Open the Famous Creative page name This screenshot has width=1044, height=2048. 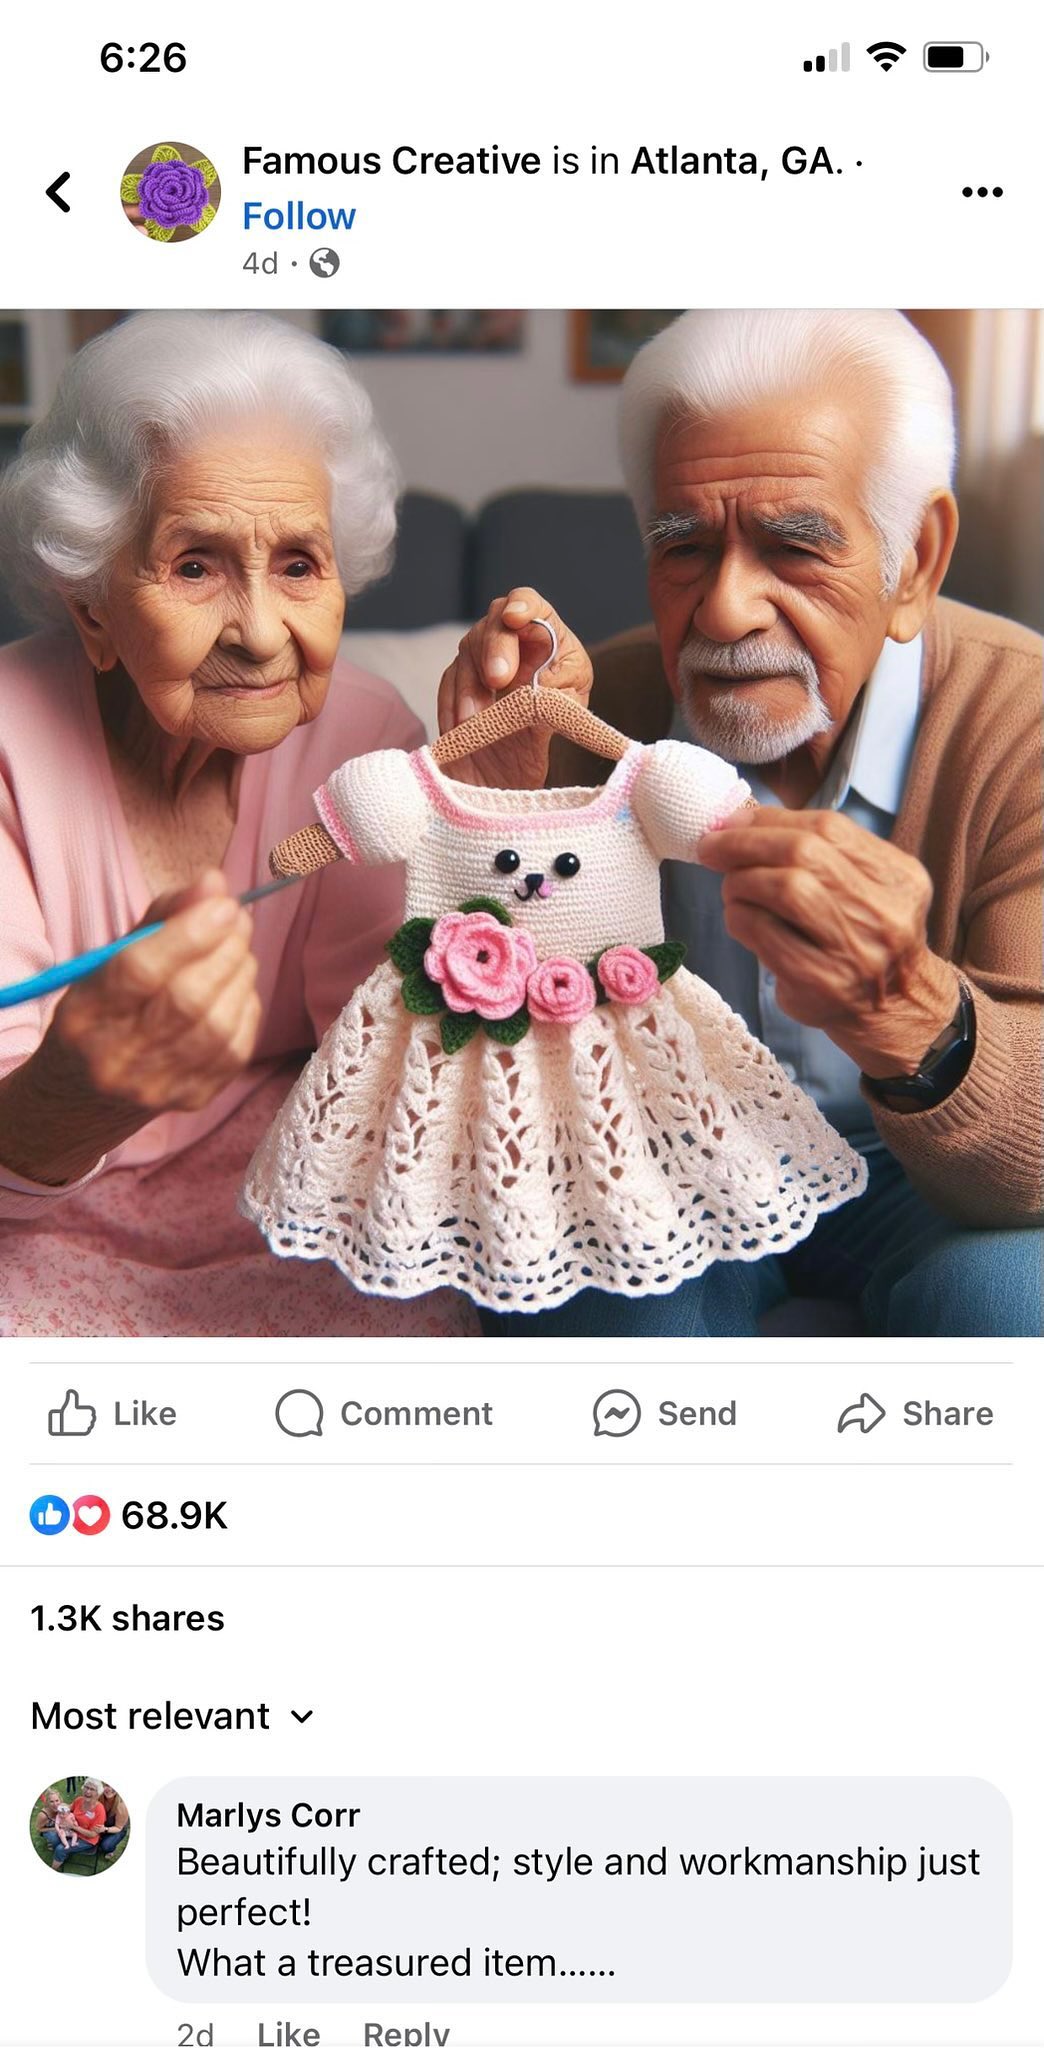point(391,160)
